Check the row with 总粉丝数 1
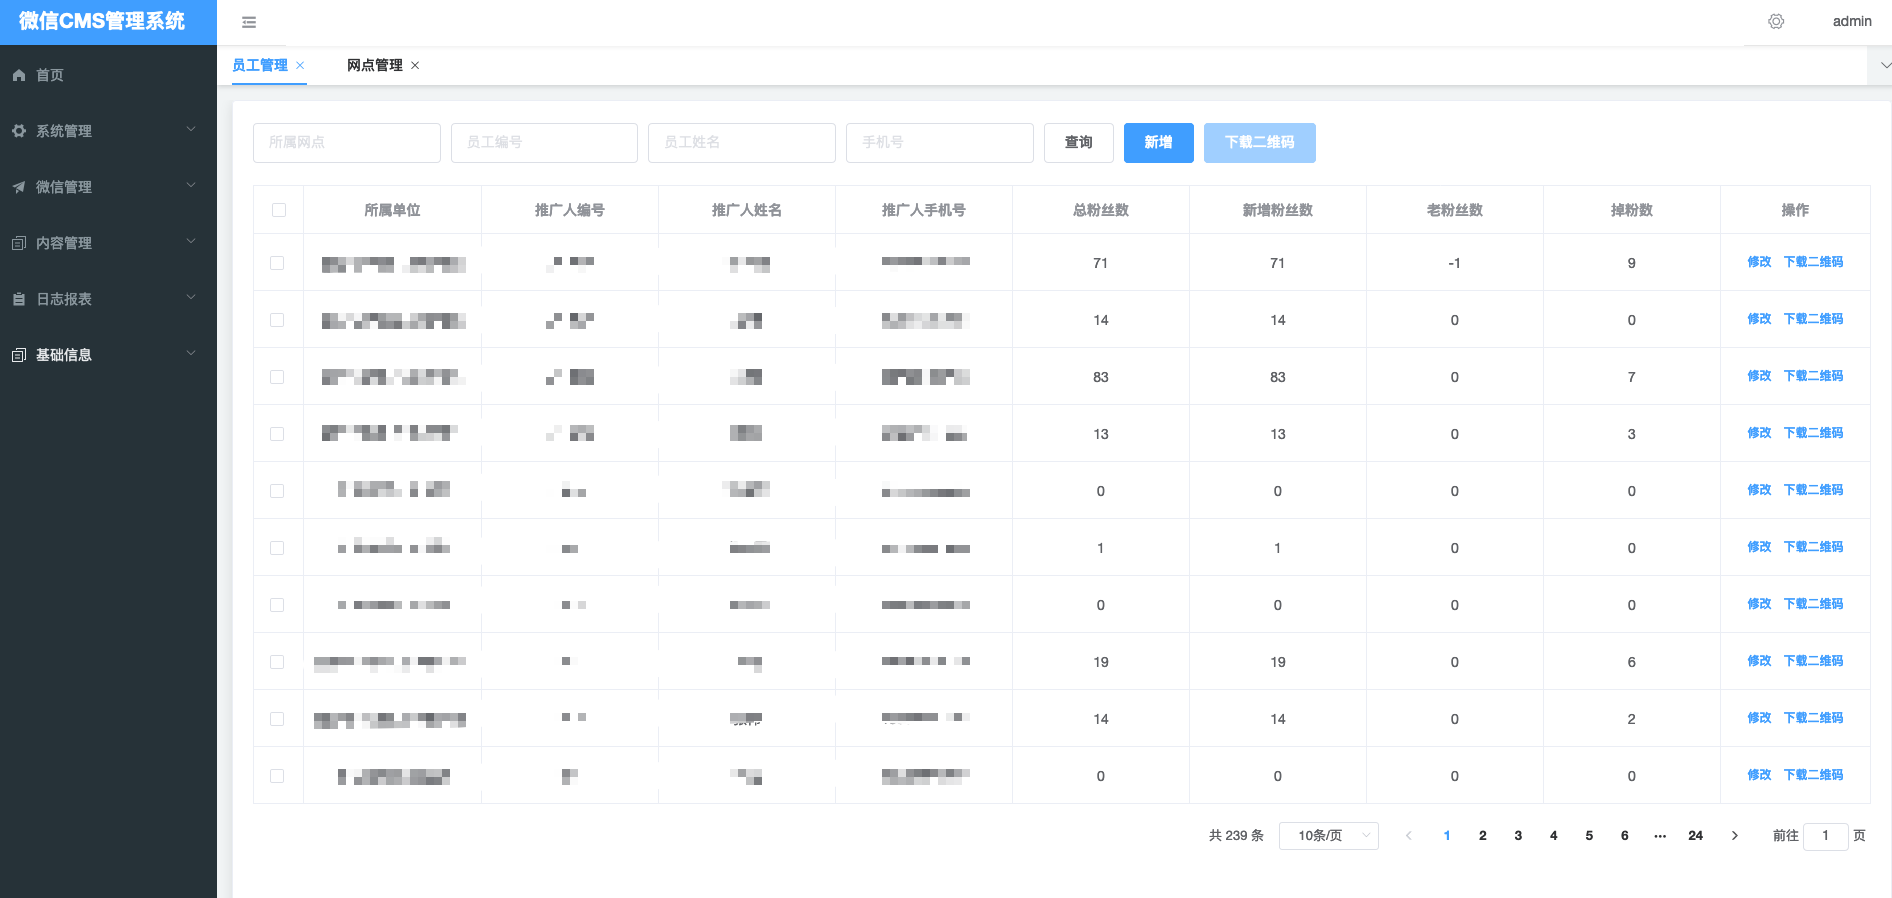This screenshot has width=1892, height=898. click(x=277, y=548)
